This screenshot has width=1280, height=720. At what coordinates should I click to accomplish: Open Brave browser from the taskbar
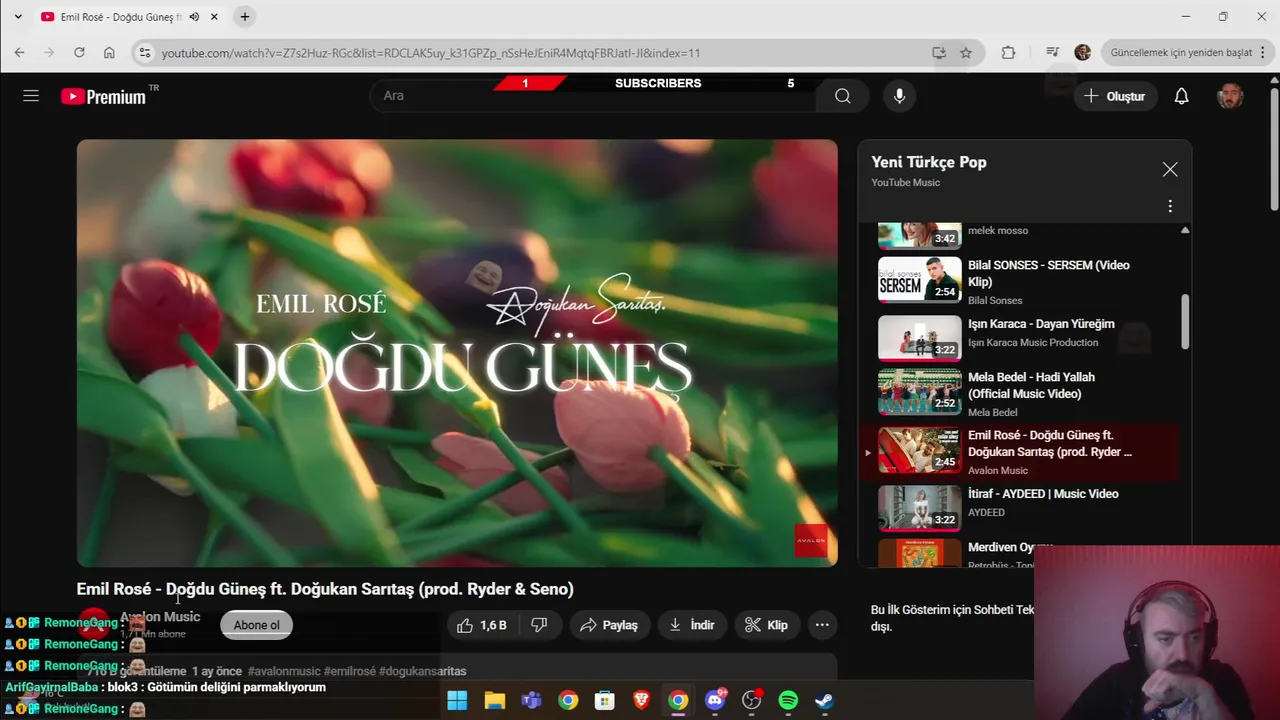[x=641, y=700]
